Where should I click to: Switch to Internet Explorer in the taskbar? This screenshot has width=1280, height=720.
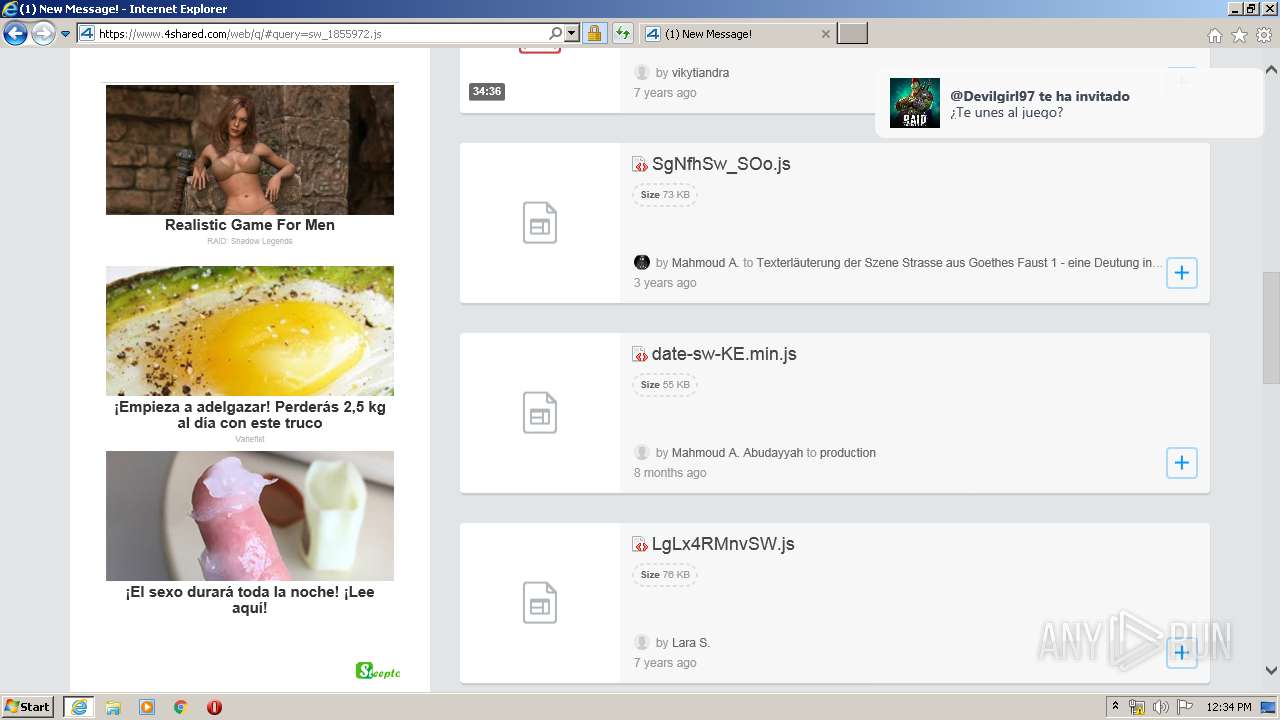click(x=79, y=707)
